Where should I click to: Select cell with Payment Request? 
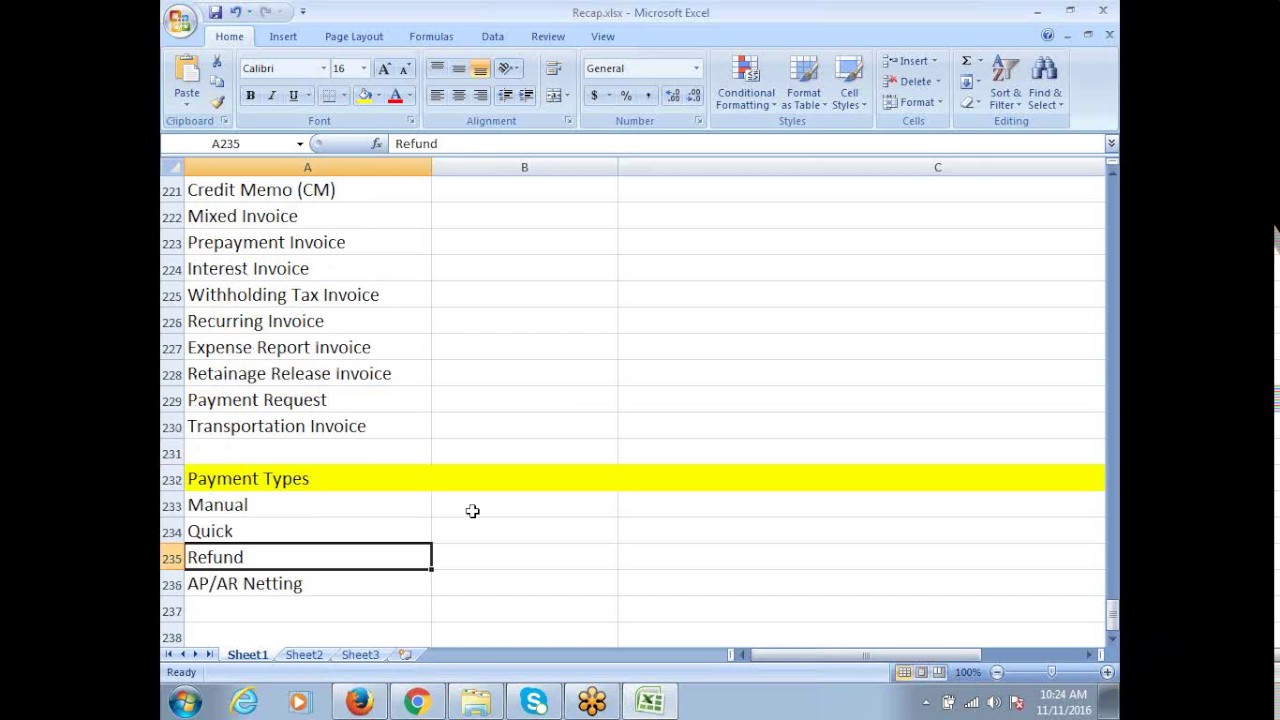click(x=308, y=400)
